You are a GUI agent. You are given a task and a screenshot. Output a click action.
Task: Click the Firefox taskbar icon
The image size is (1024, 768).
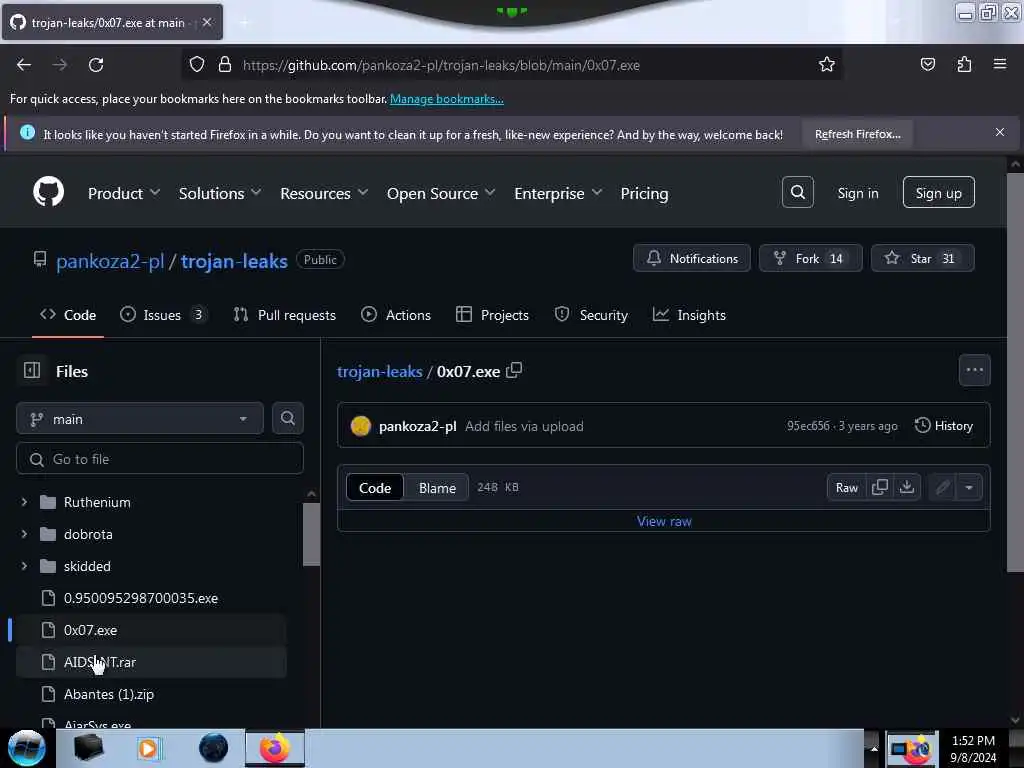tap(275, 748)
